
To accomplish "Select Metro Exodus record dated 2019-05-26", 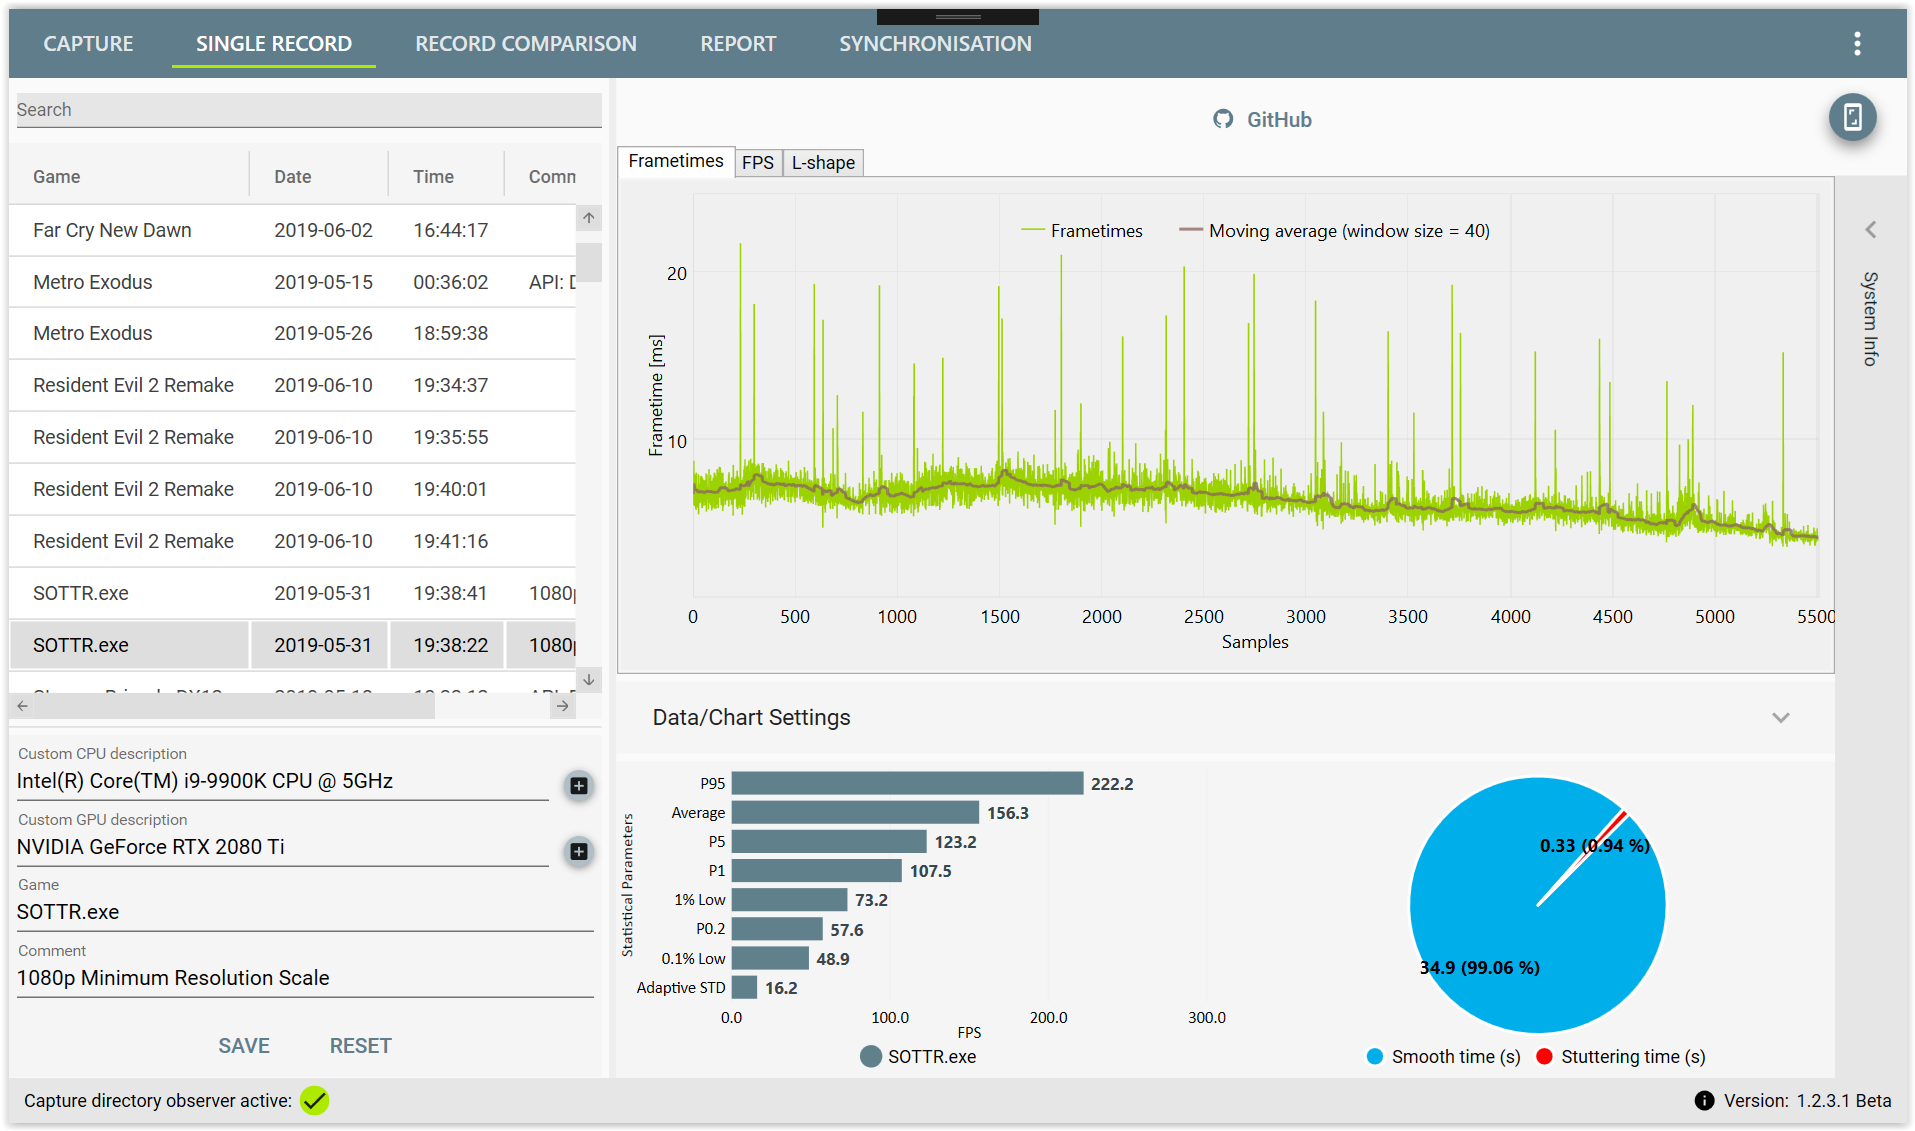I will pyautogui.click(x=293, y=333).
